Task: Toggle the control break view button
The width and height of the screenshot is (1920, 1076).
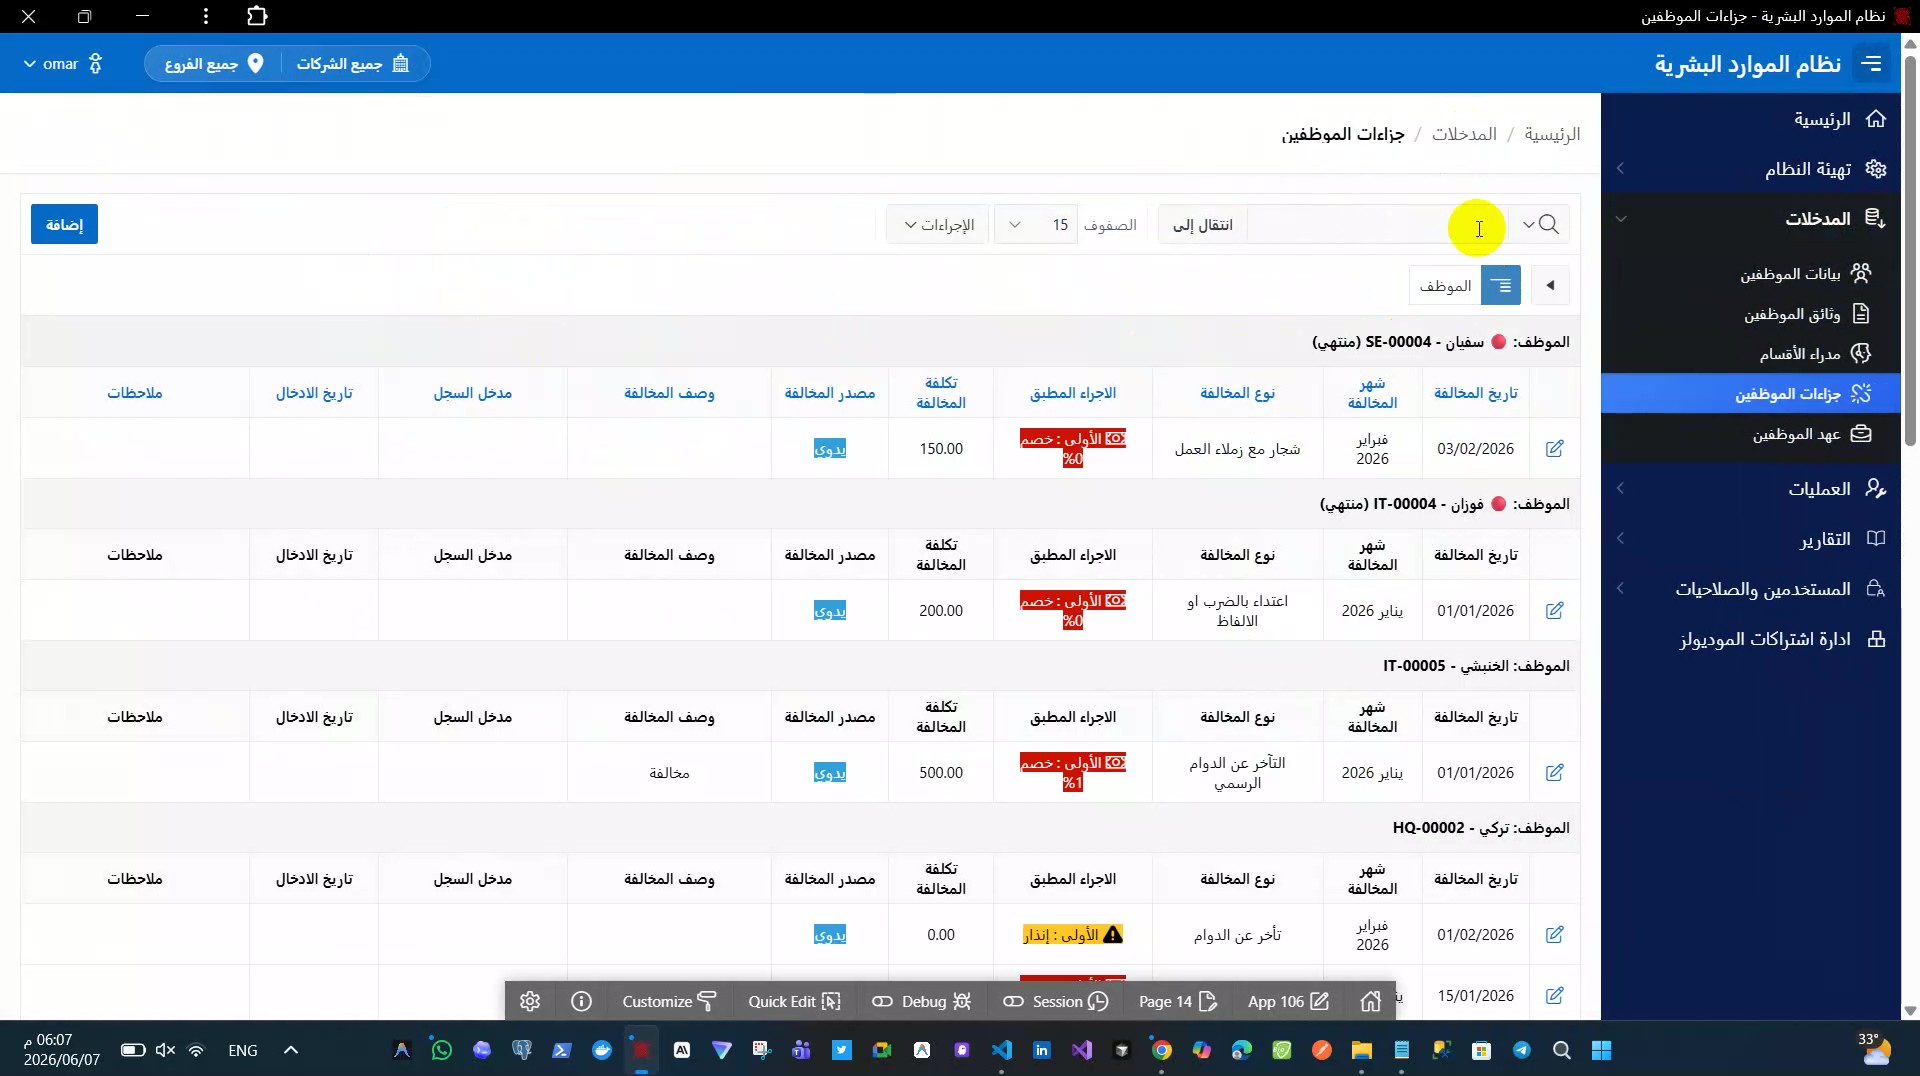Action: [x=1500, y=286]
